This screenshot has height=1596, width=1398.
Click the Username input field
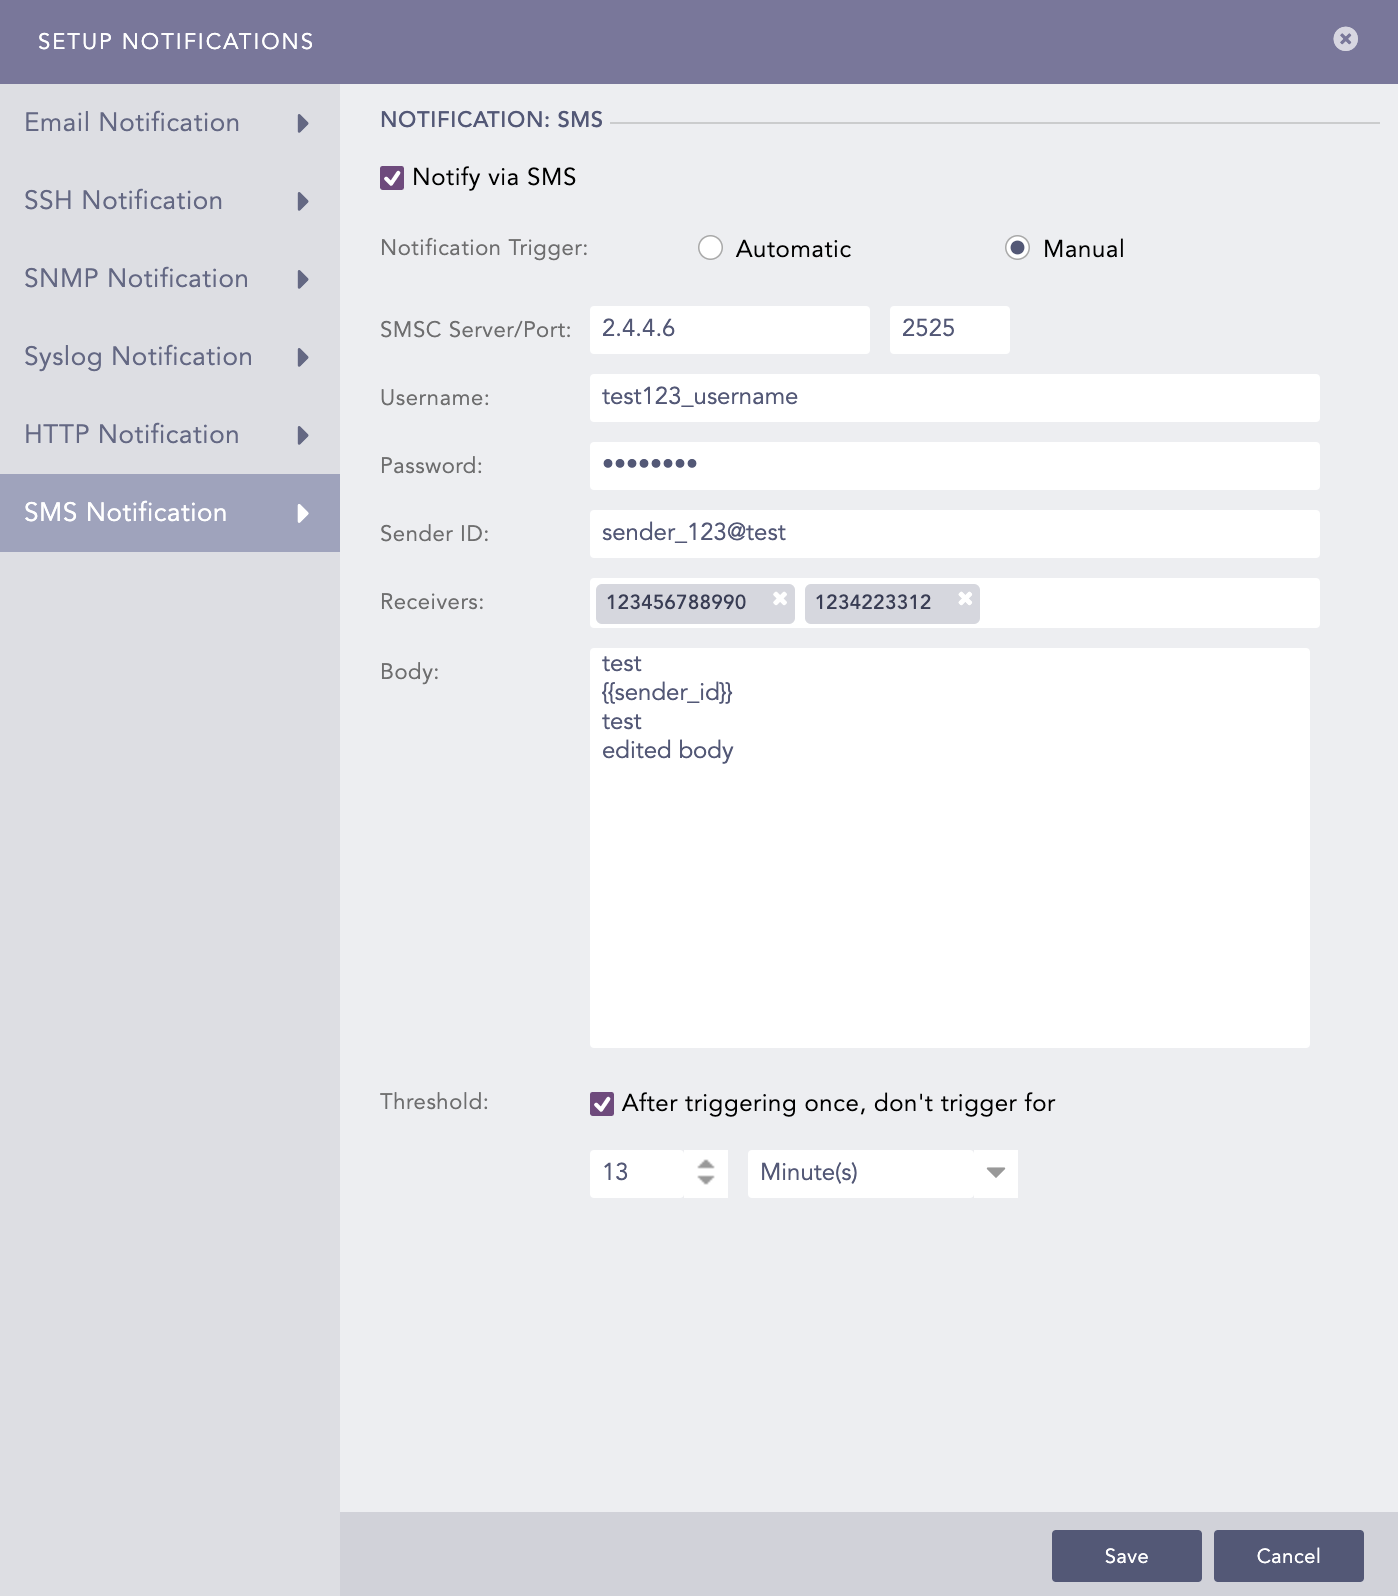pyautogui.click(x=954, y=398)
